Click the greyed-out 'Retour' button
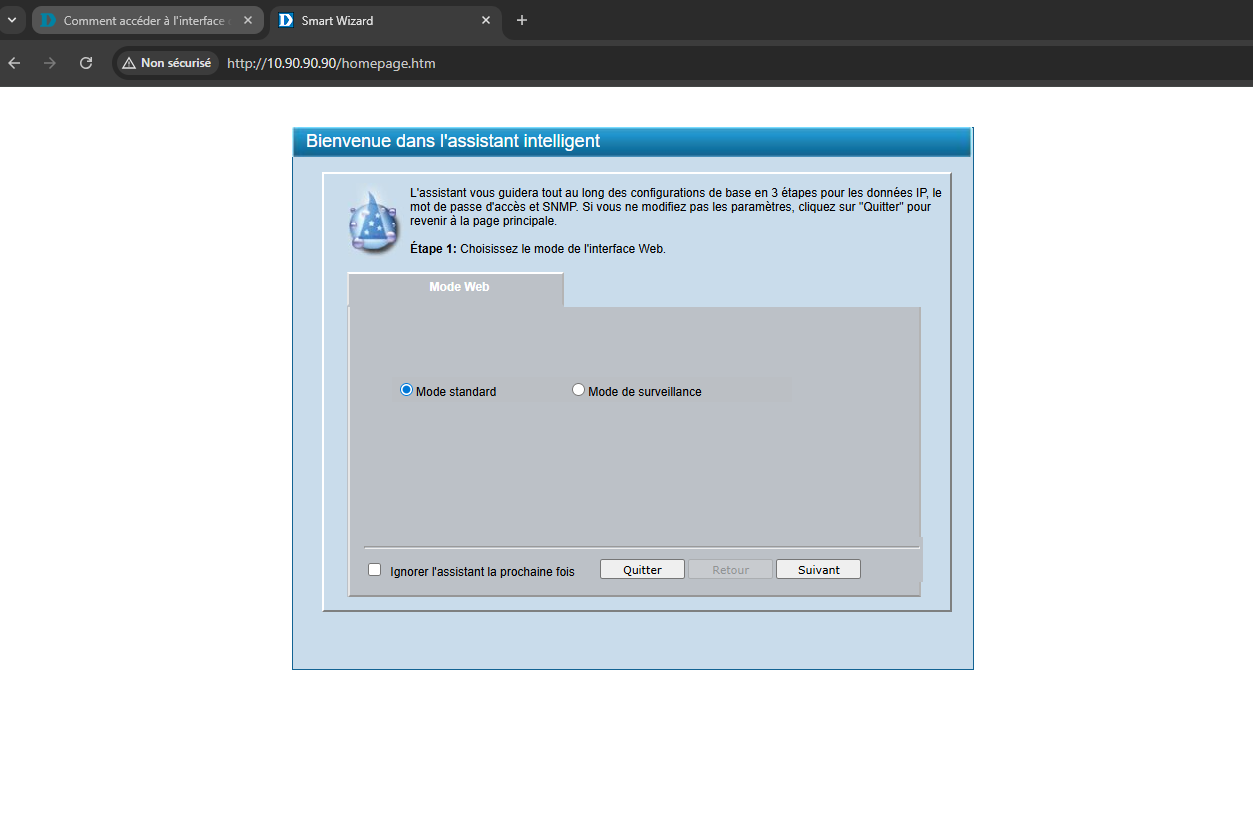Viewport: 1253px width, 818px height. tap(730, 570)
